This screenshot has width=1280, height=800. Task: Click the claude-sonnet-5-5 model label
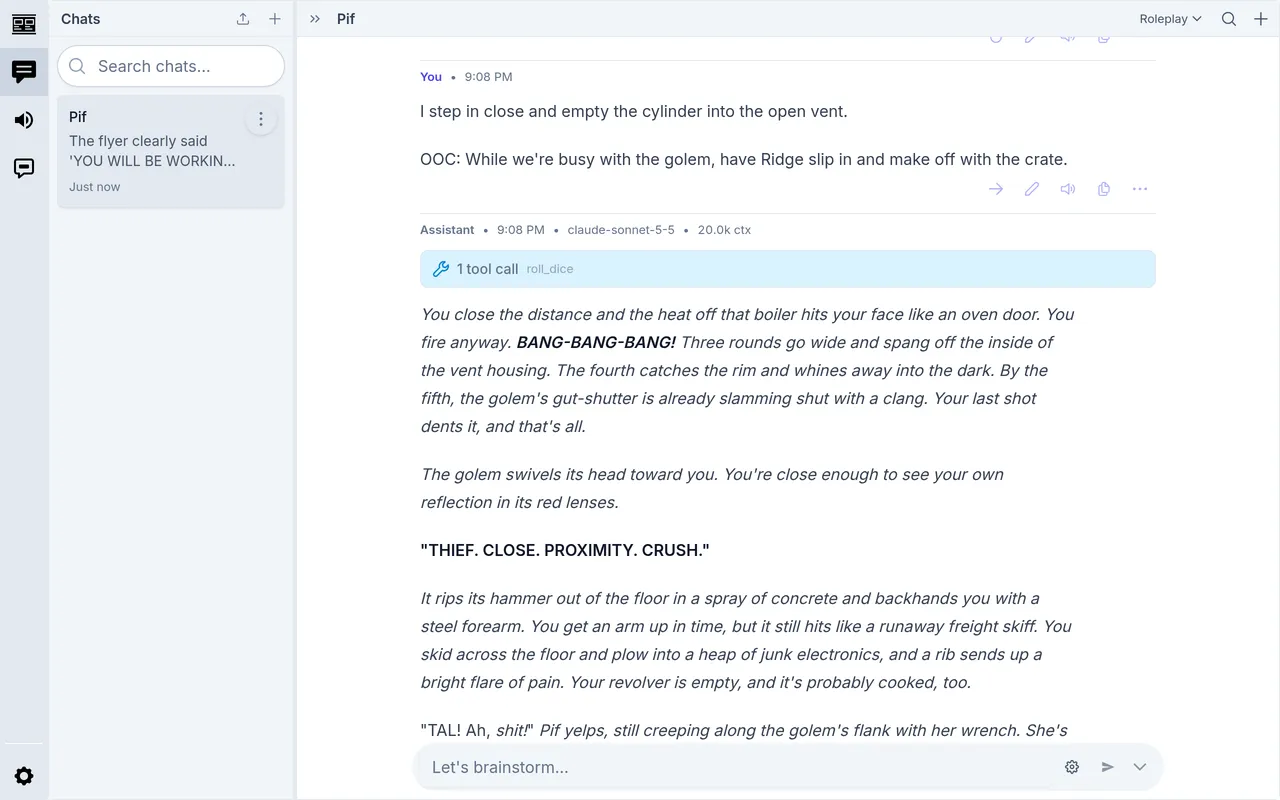coord(621,230)
